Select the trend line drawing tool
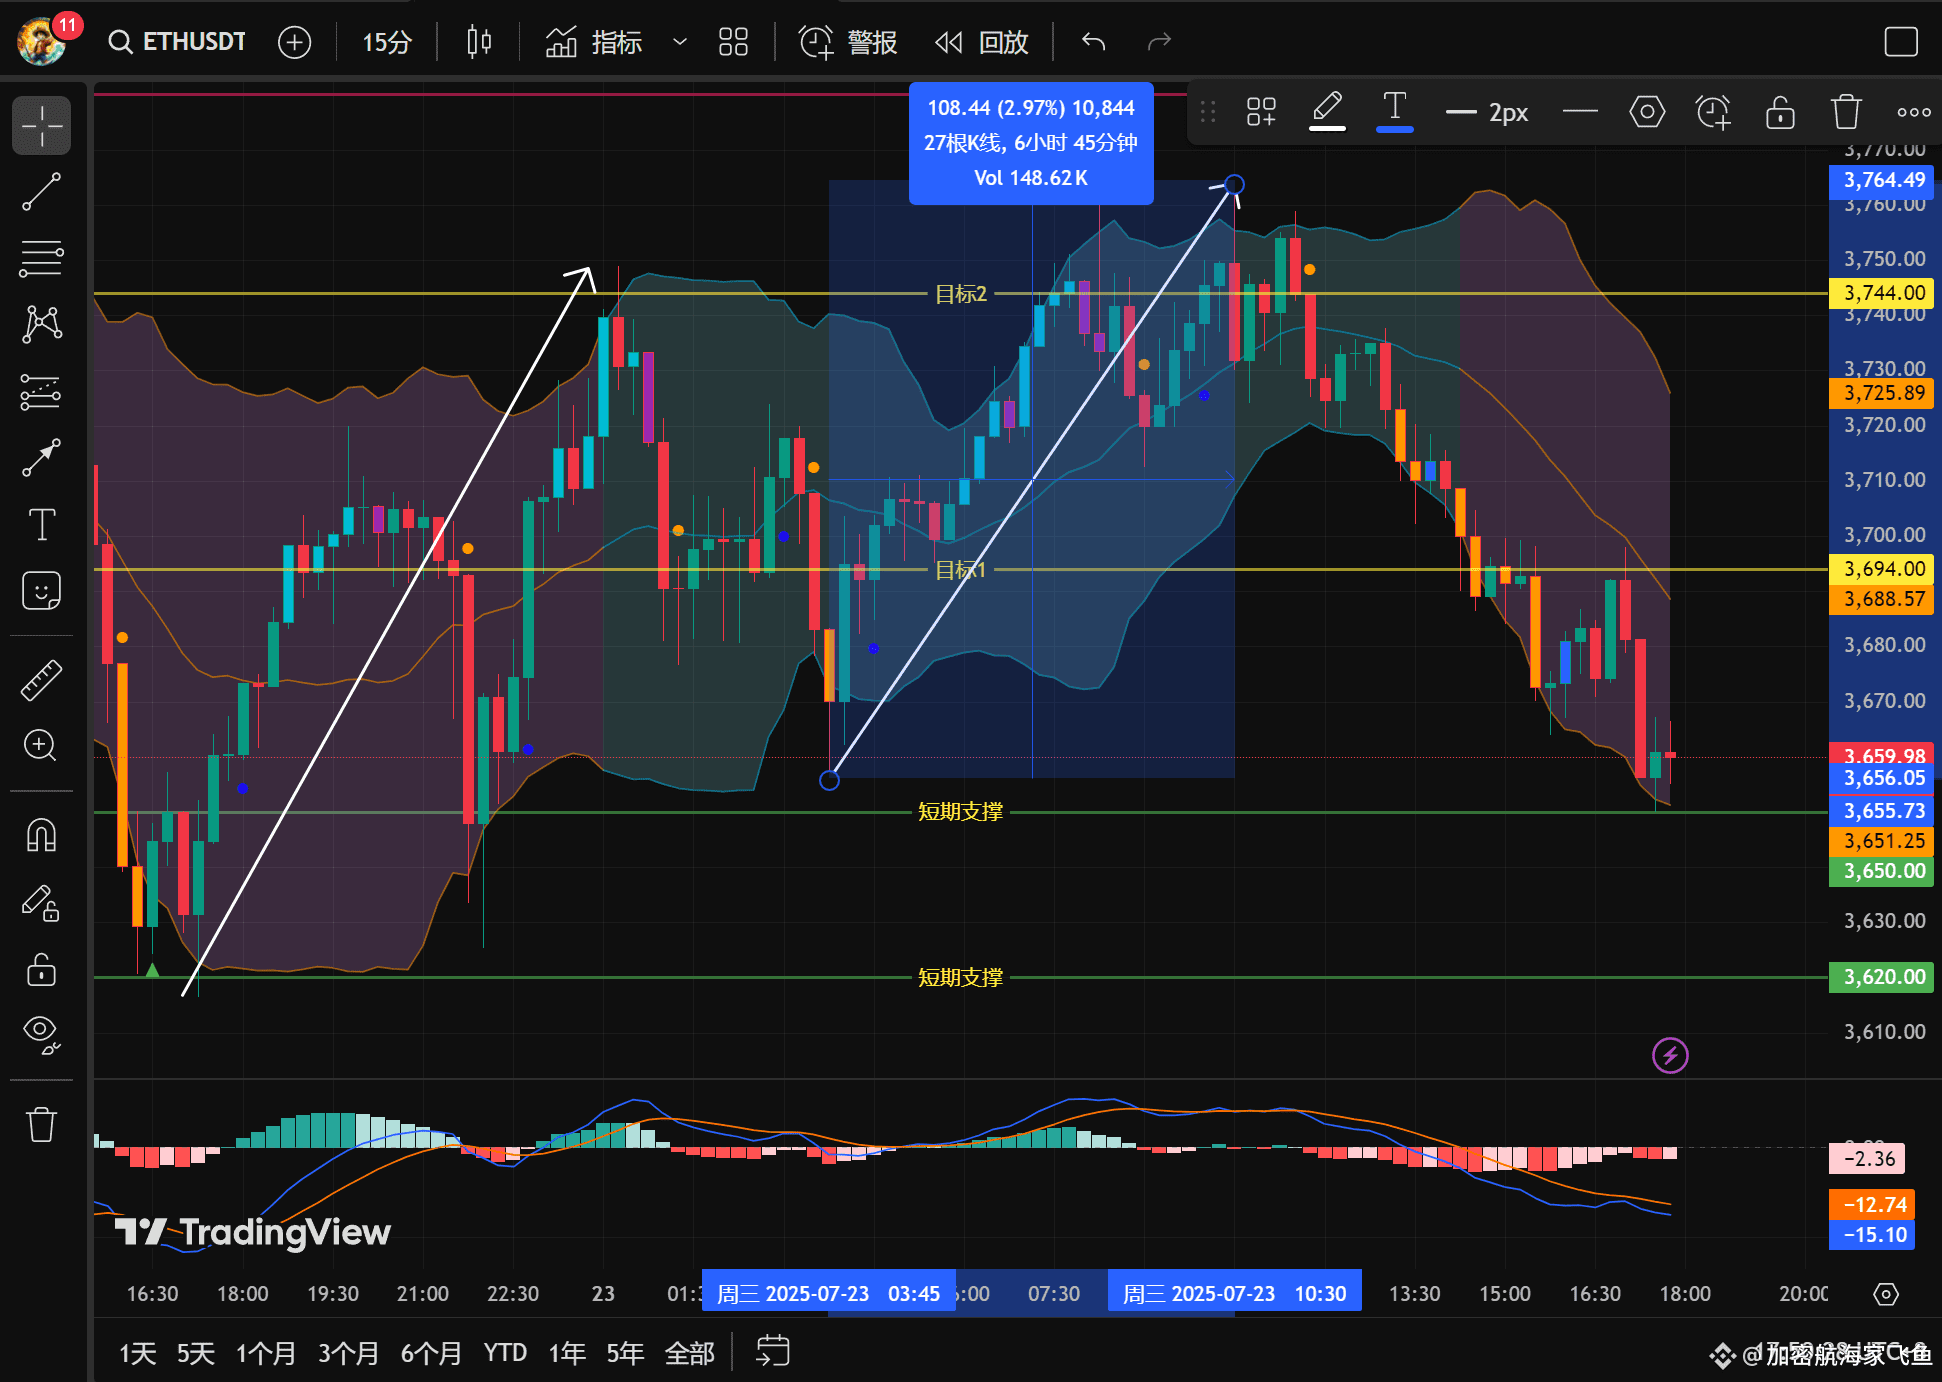The height and width of the screenshot is (1382, 1942). point(41,192)
